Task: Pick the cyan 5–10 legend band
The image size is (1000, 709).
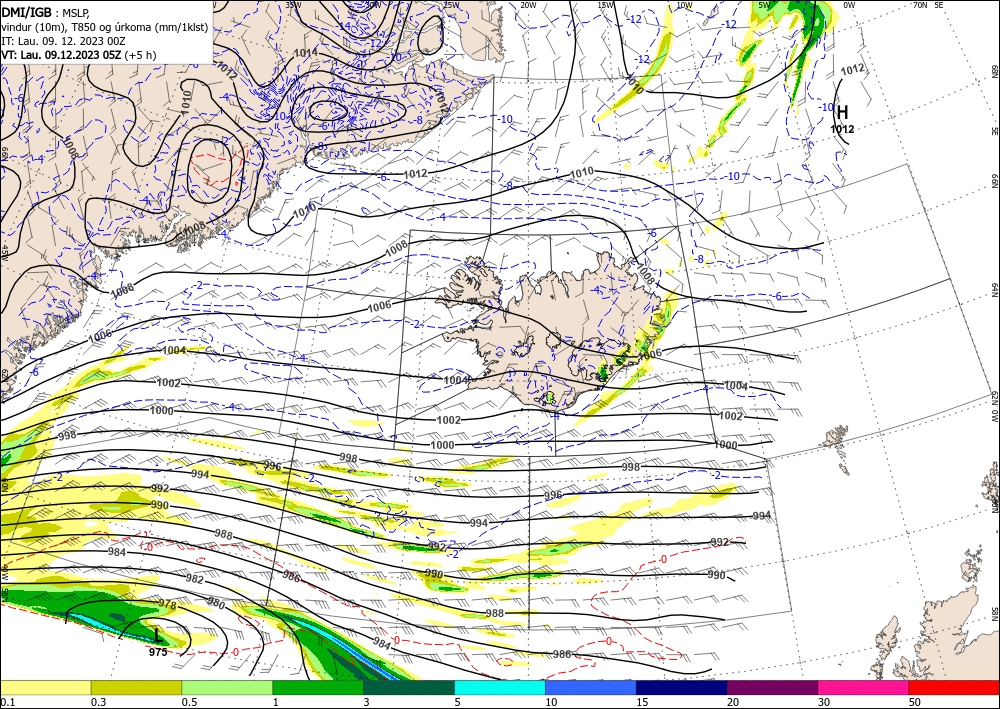Action: [x=500, y=687]
